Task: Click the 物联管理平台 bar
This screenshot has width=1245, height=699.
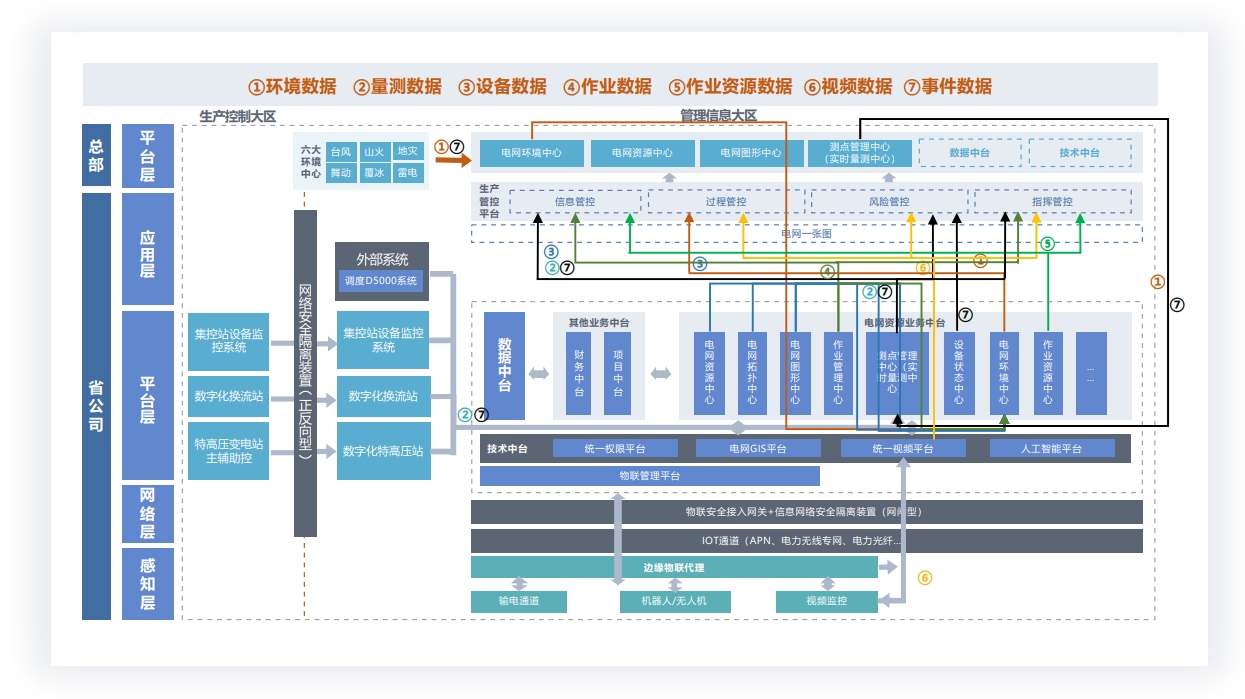Action: tap(649, 476)
